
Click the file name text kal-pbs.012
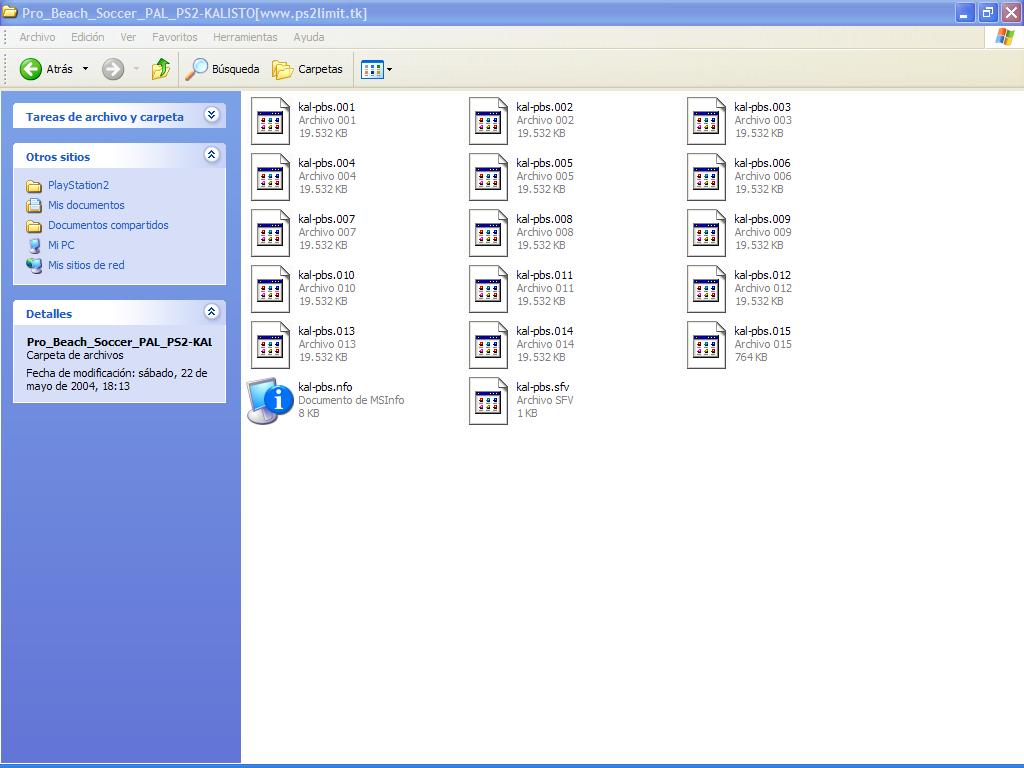click(x=762, y=275)
